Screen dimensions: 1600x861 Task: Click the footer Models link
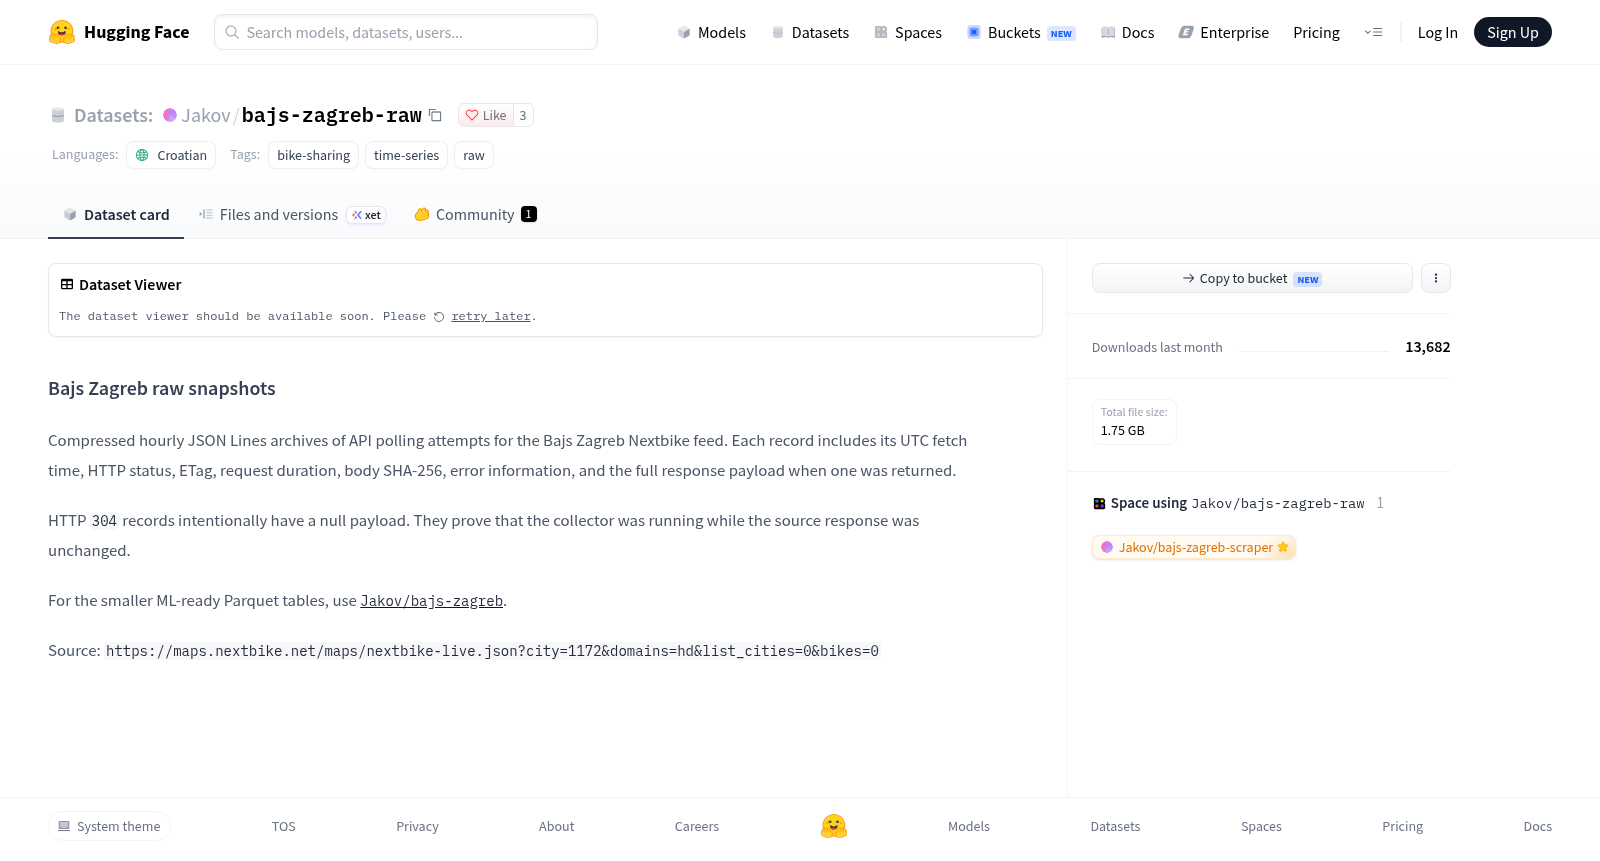point(969,826)
